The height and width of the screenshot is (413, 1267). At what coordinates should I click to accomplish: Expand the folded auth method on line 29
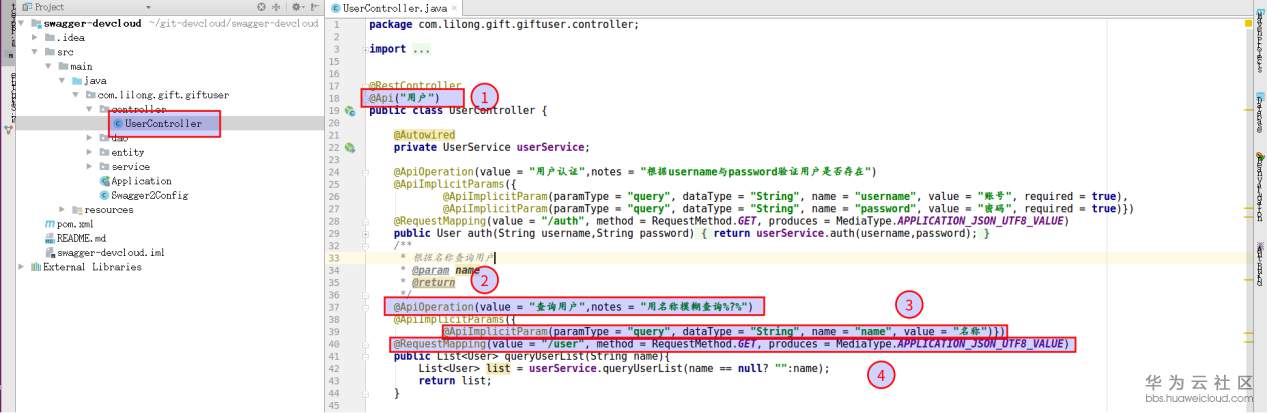tap(365, 233)
